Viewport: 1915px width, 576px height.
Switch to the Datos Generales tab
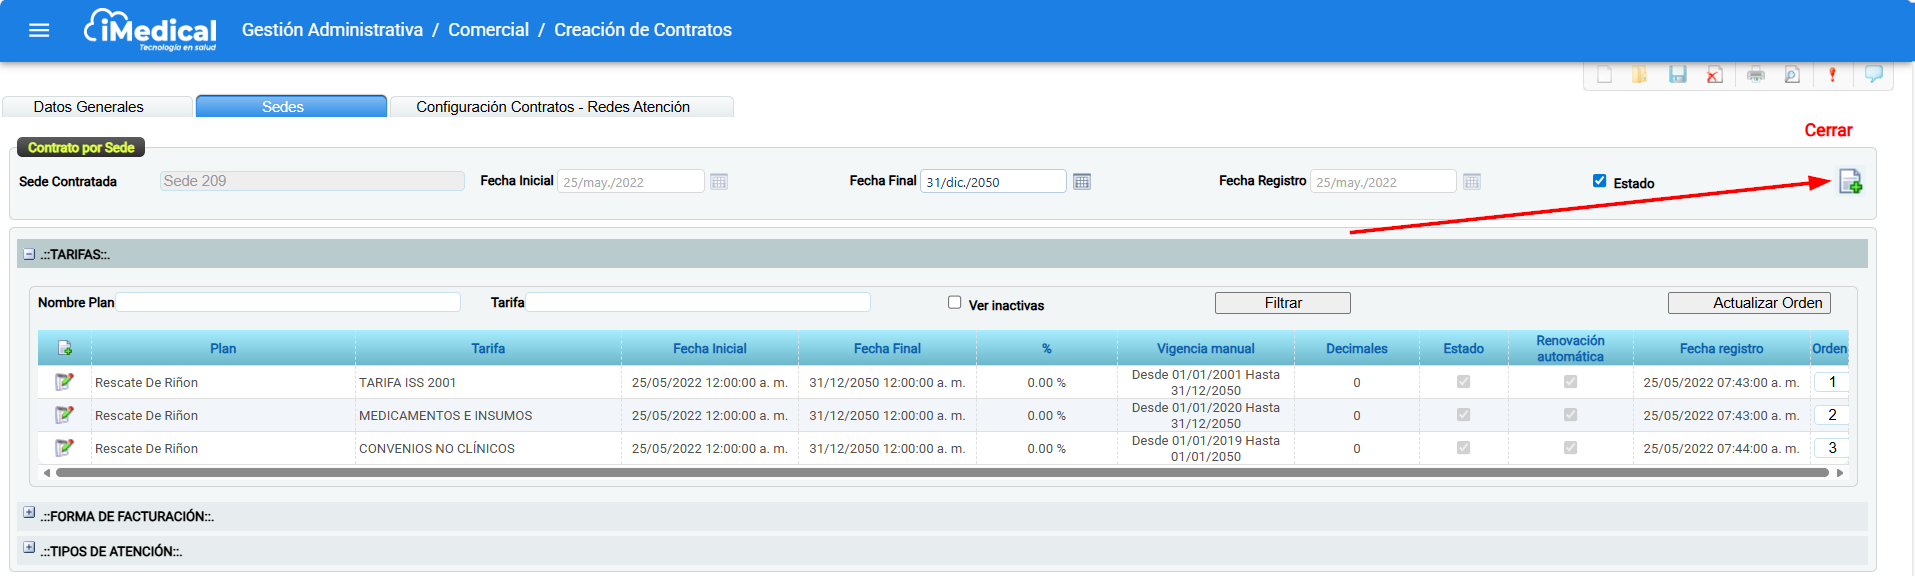click(88, 107)
